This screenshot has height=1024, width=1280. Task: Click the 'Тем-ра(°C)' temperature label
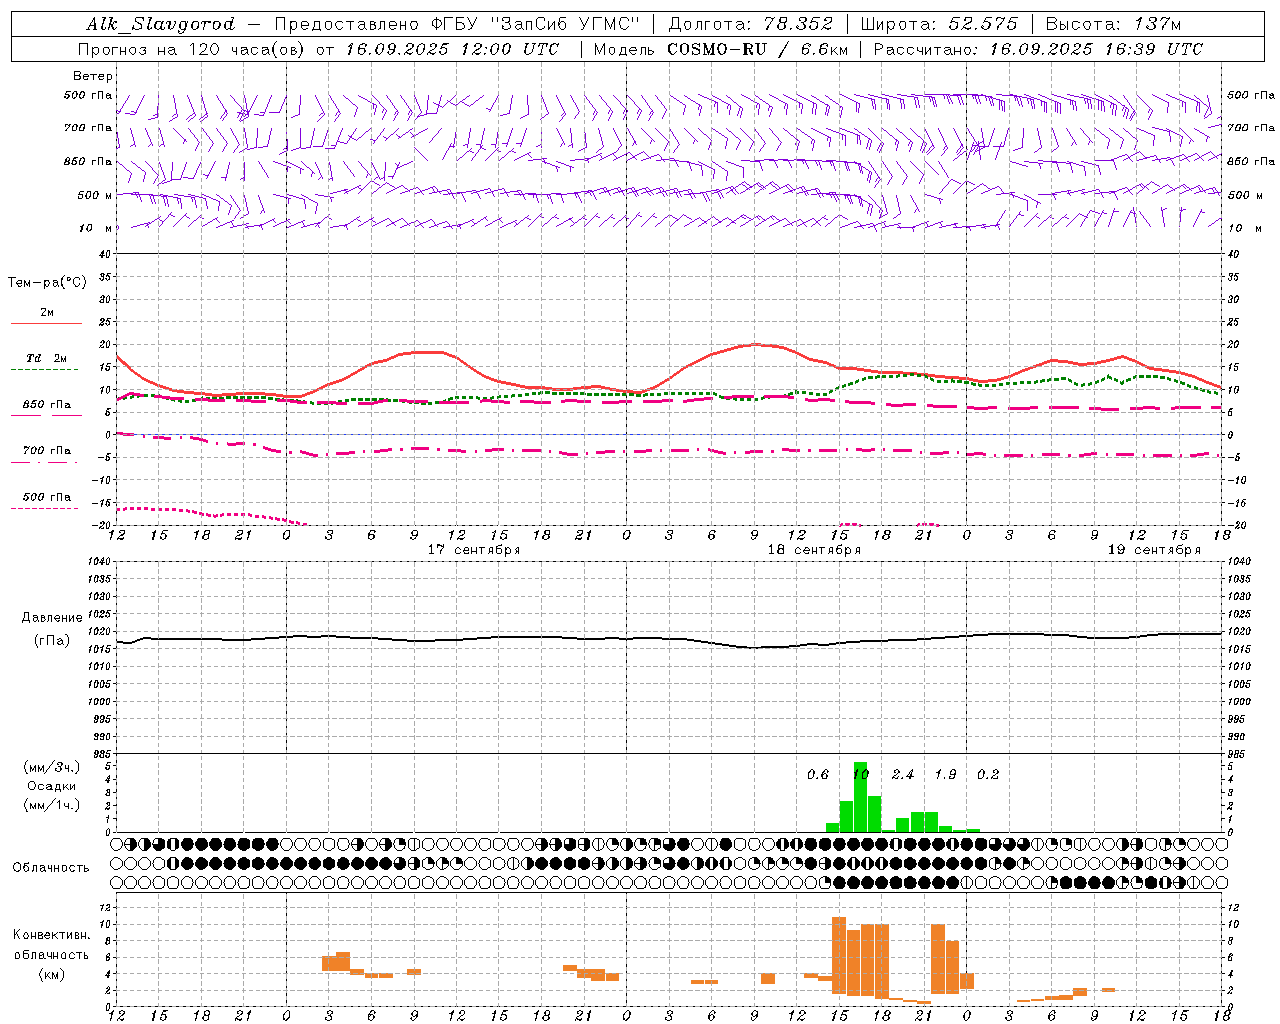(x=47, y=283)
